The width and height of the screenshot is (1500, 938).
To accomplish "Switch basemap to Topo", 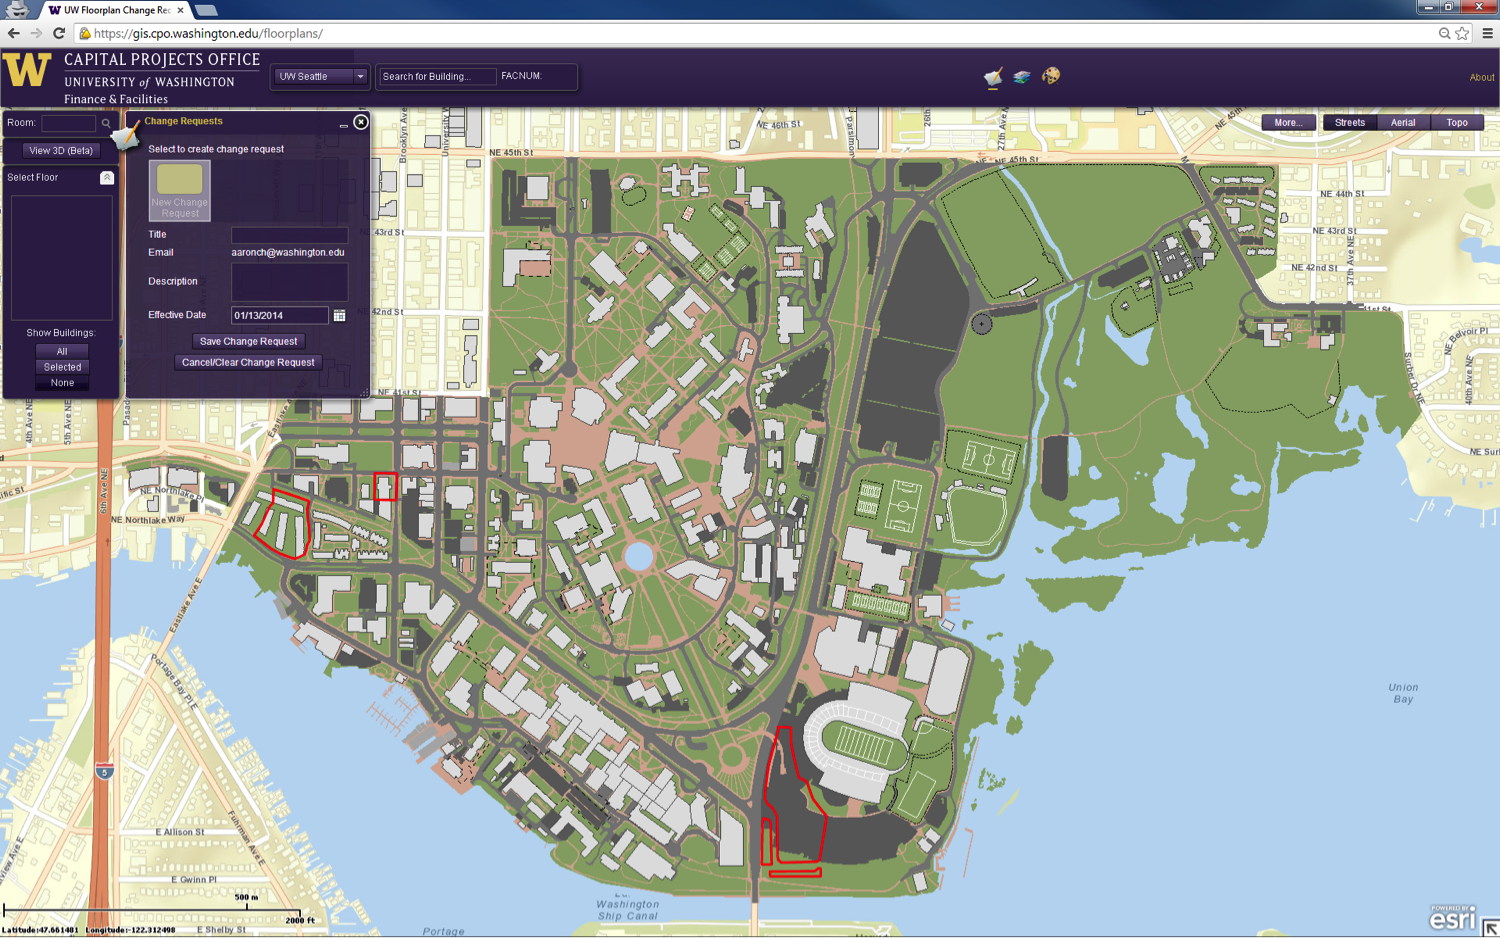I will (x=1457, y=122).
